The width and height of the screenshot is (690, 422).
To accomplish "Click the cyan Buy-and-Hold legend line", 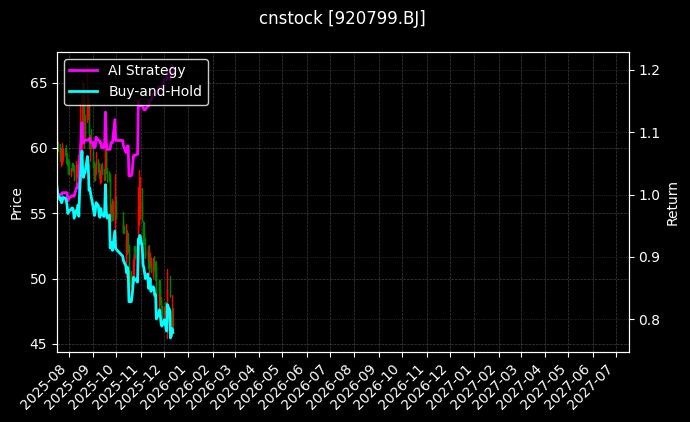I will pos(84,91).
